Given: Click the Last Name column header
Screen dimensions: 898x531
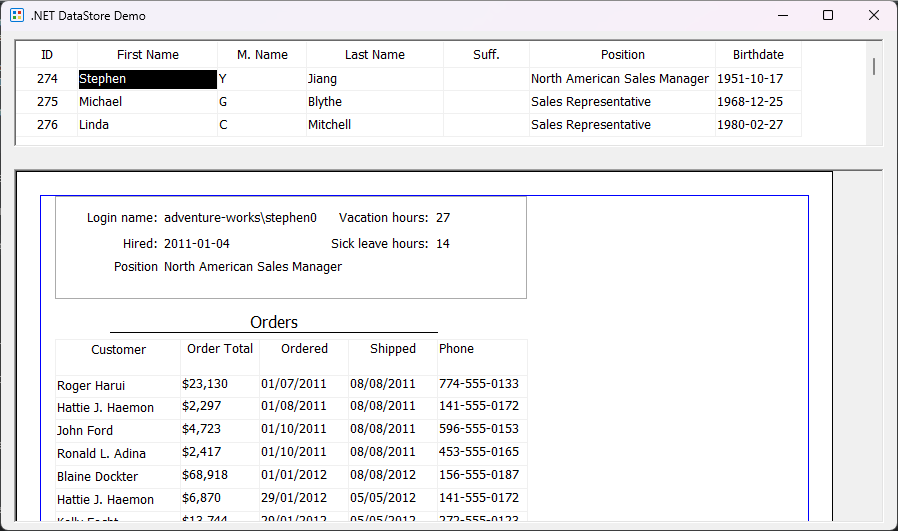Looking at the screenshot, I should [x=375, y=55].
